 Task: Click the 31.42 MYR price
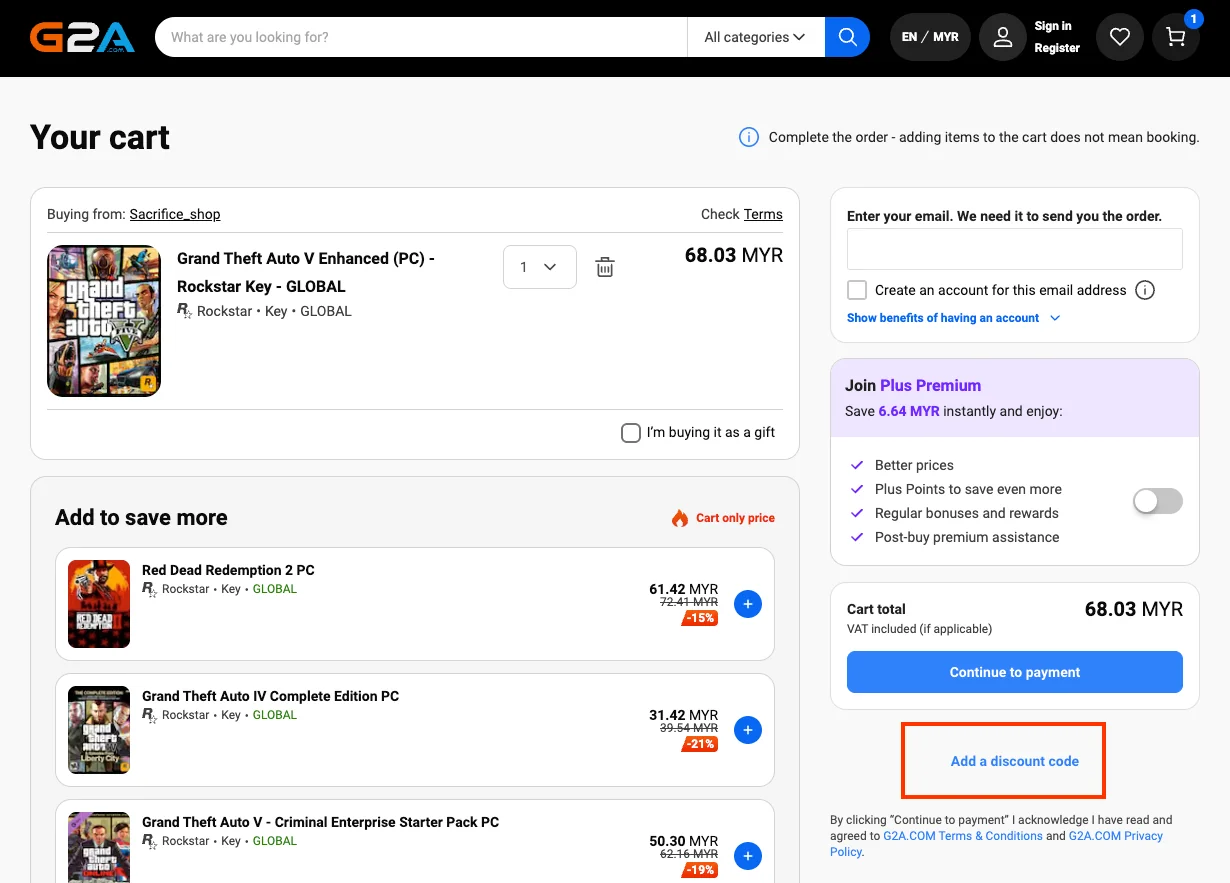(684, 715)
